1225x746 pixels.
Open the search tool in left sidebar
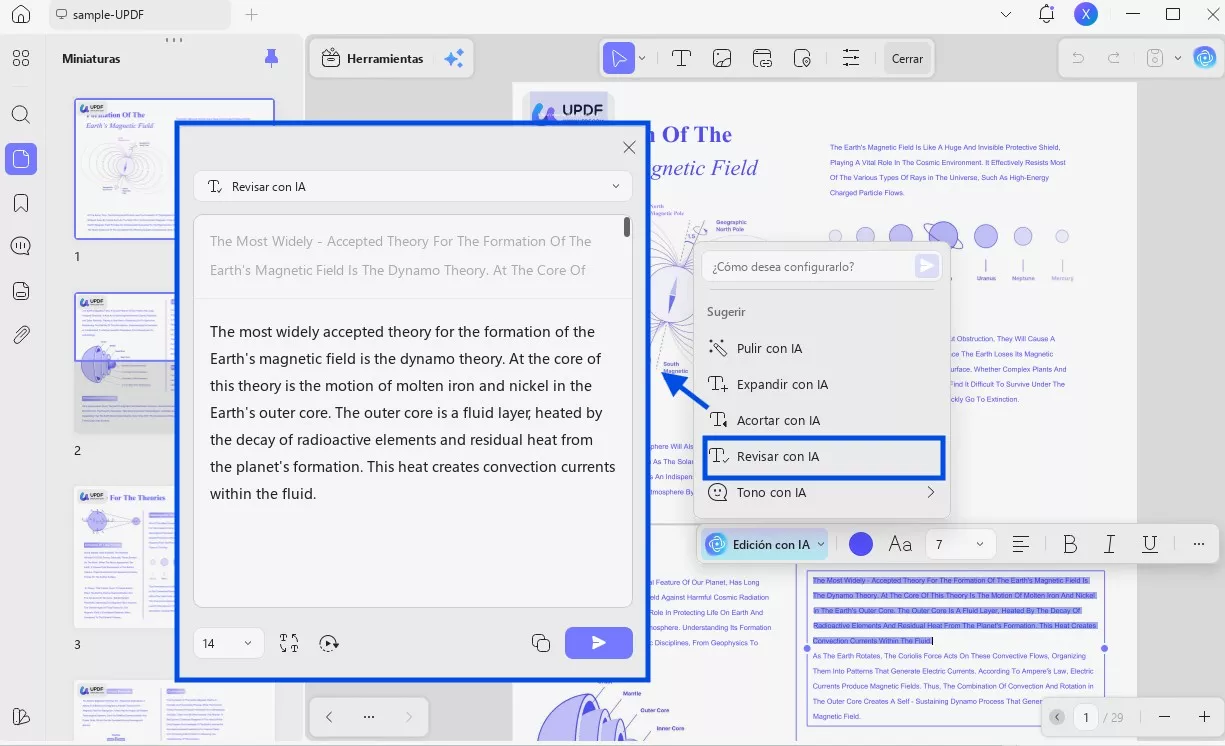[21, 114]
